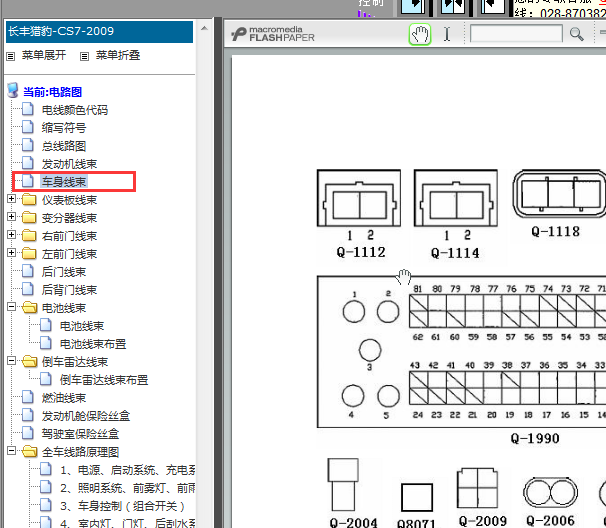Select the FlashPaper hand pan tool
This screenshot has height=528, width=606.
click(420, 34)
